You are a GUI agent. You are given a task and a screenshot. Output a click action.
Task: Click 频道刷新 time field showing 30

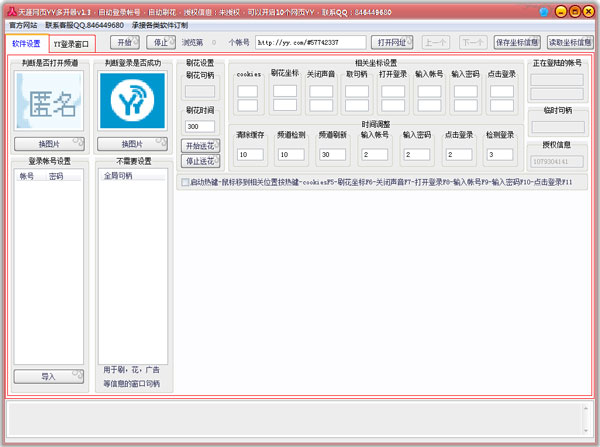point(333,155)
